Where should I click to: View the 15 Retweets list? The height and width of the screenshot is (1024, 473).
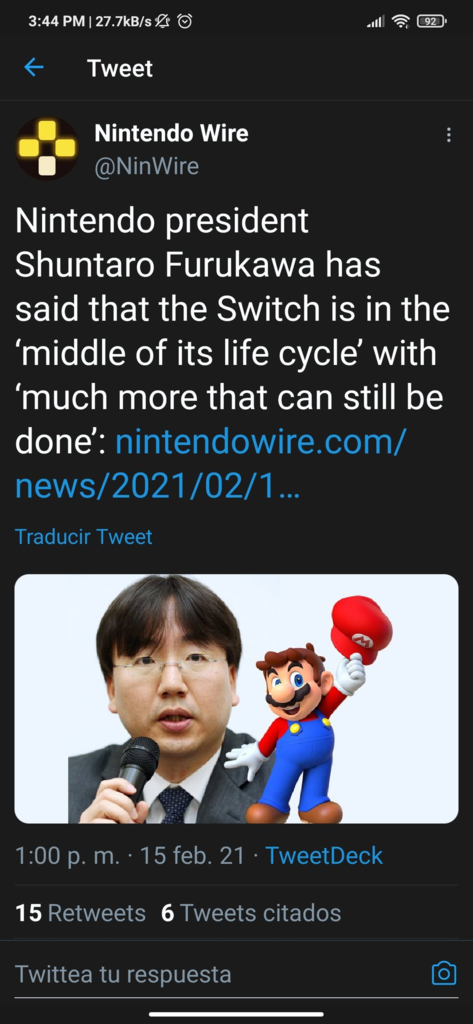[x=80, y=912]
